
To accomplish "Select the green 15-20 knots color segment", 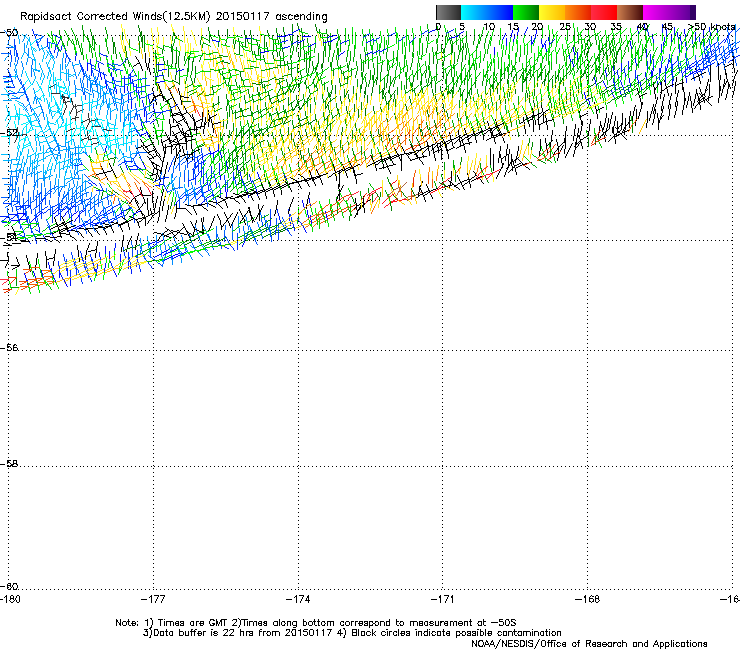I will pos(526,12).
